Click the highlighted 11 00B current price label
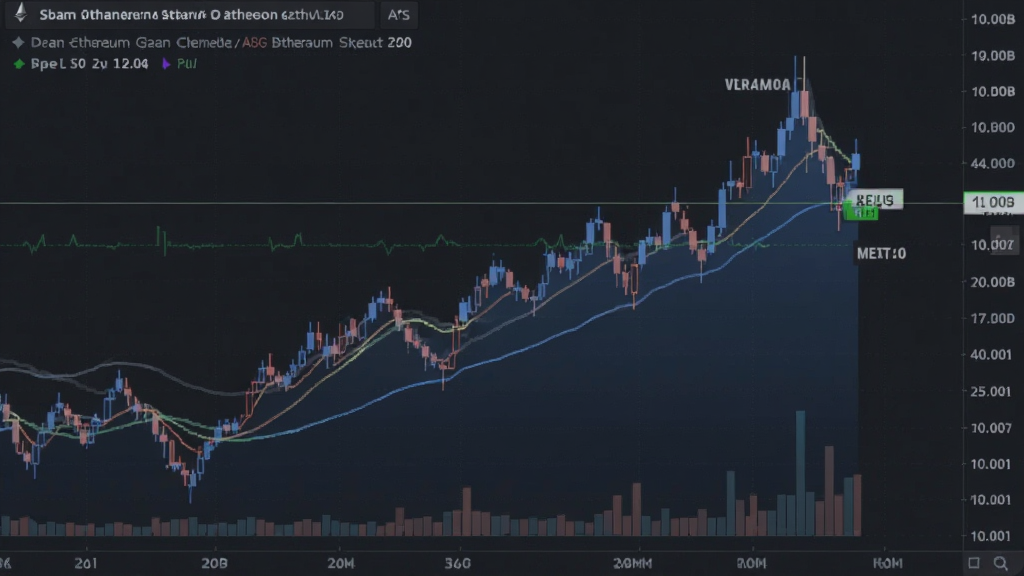1024x576 pixels. pyautogui.click(x=993, y=202)
